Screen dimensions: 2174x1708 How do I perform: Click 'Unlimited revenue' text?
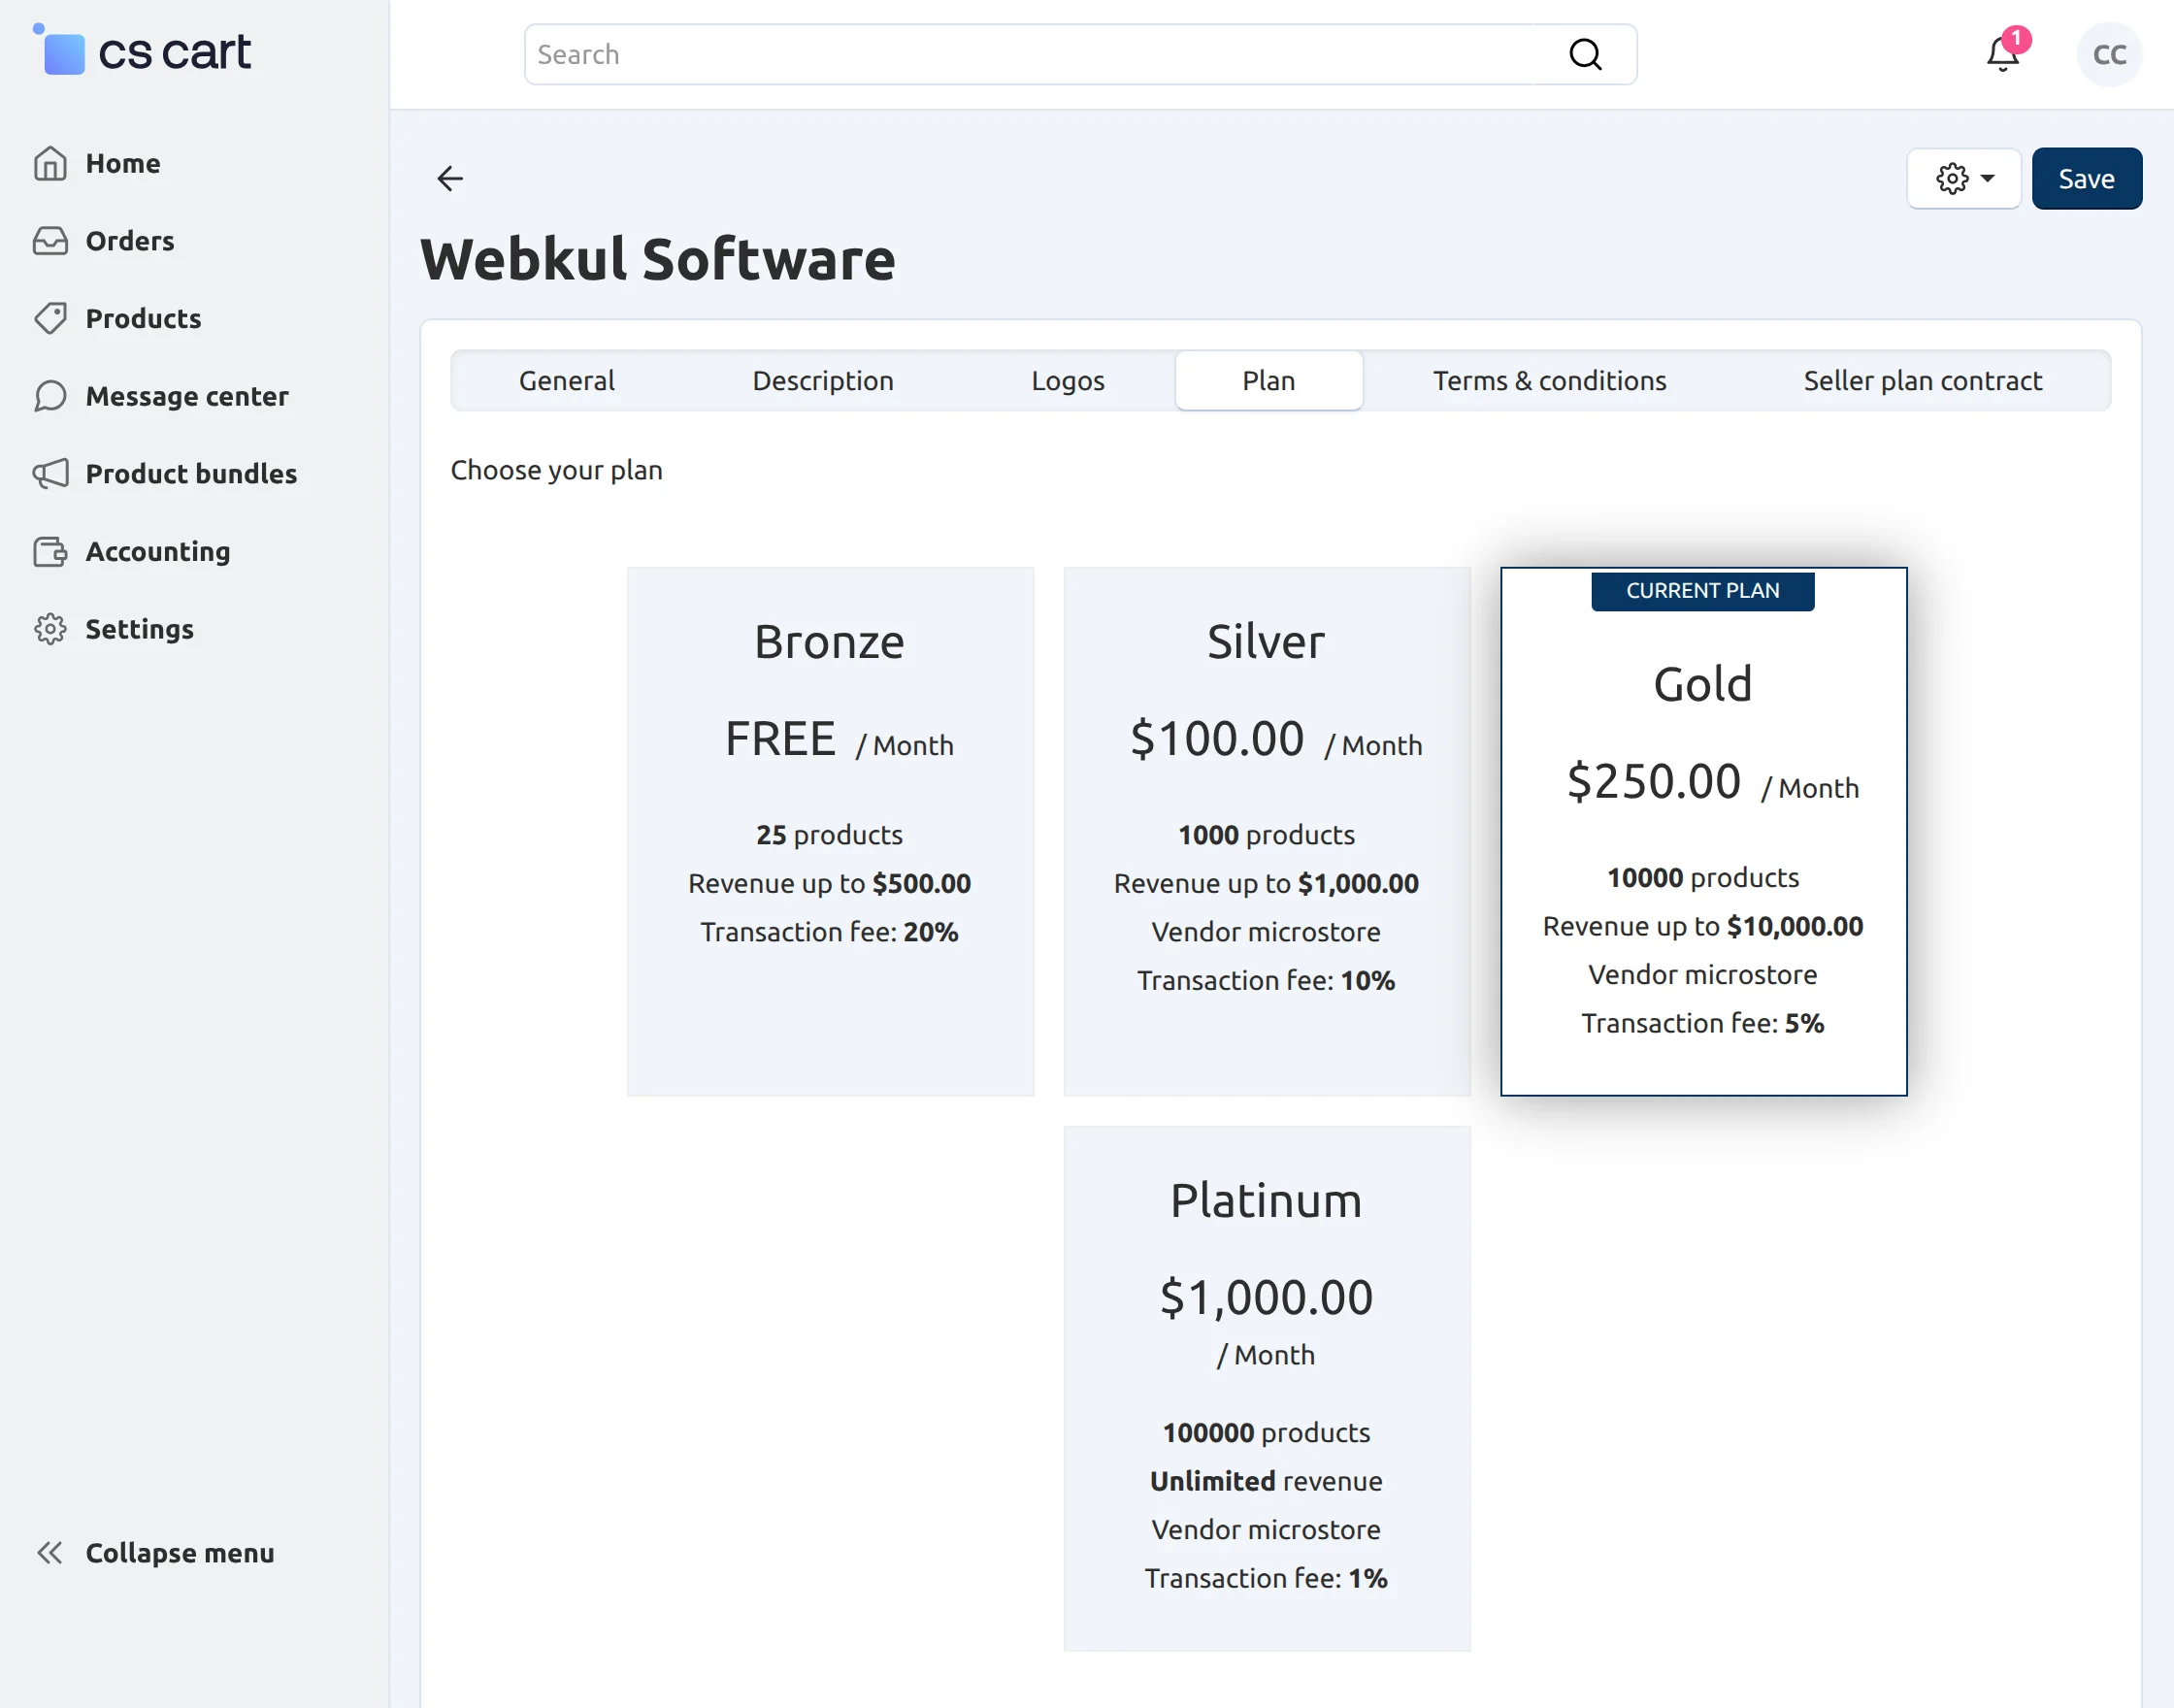click(x=1266, y=1480)
